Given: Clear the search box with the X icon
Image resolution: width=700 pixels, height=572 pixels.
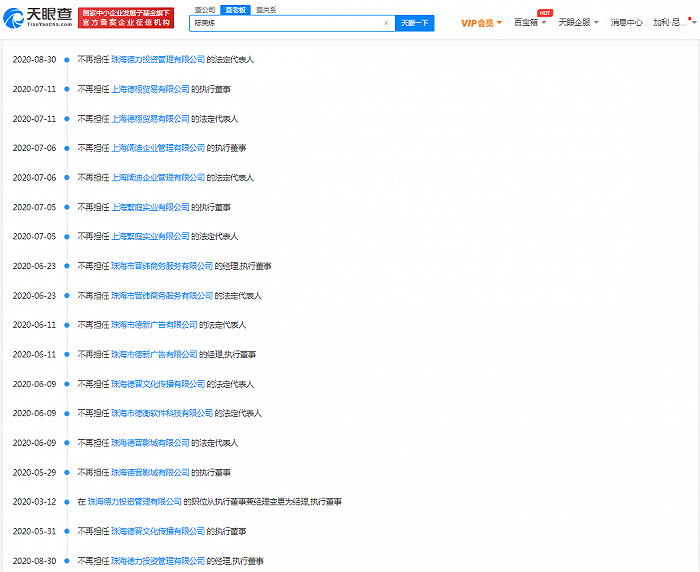Looking at the screenshot, I should [x=386, y=23].
